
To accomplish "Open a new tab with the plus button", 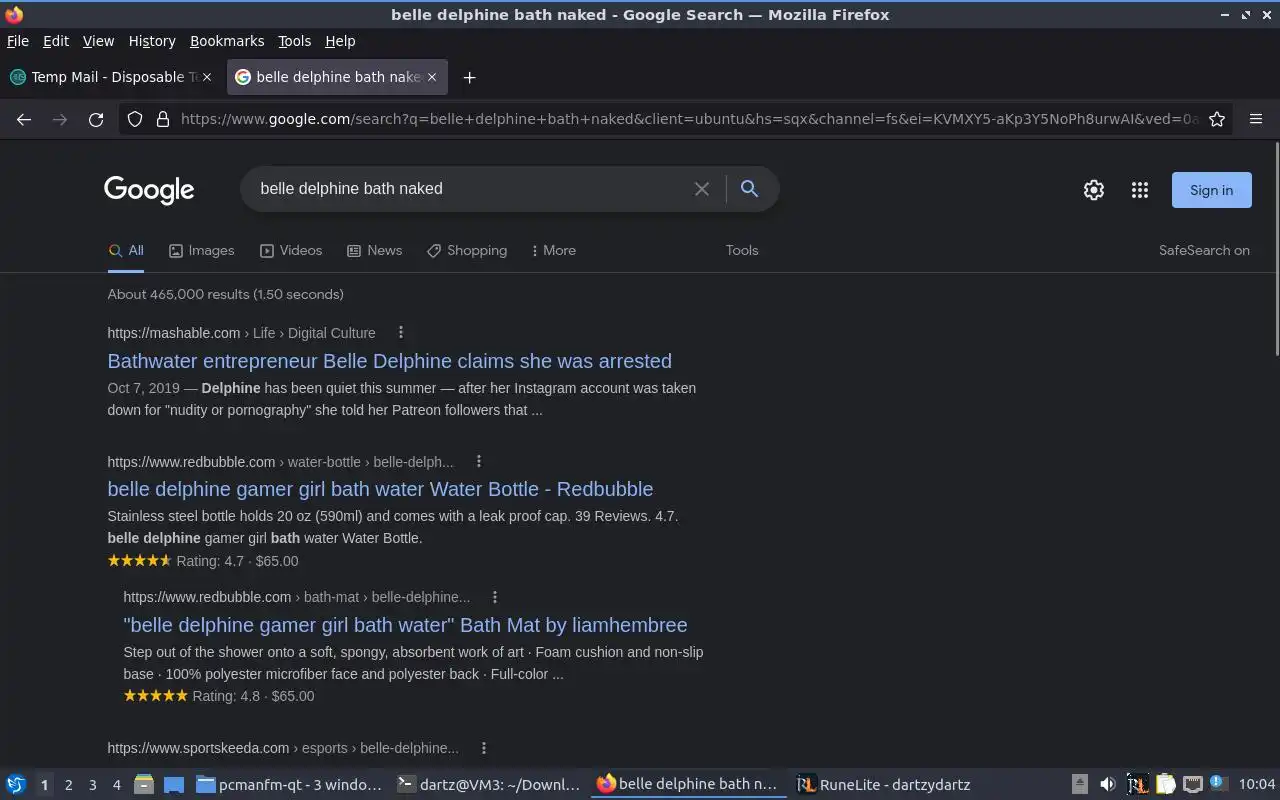I will [x=469, y=77].
